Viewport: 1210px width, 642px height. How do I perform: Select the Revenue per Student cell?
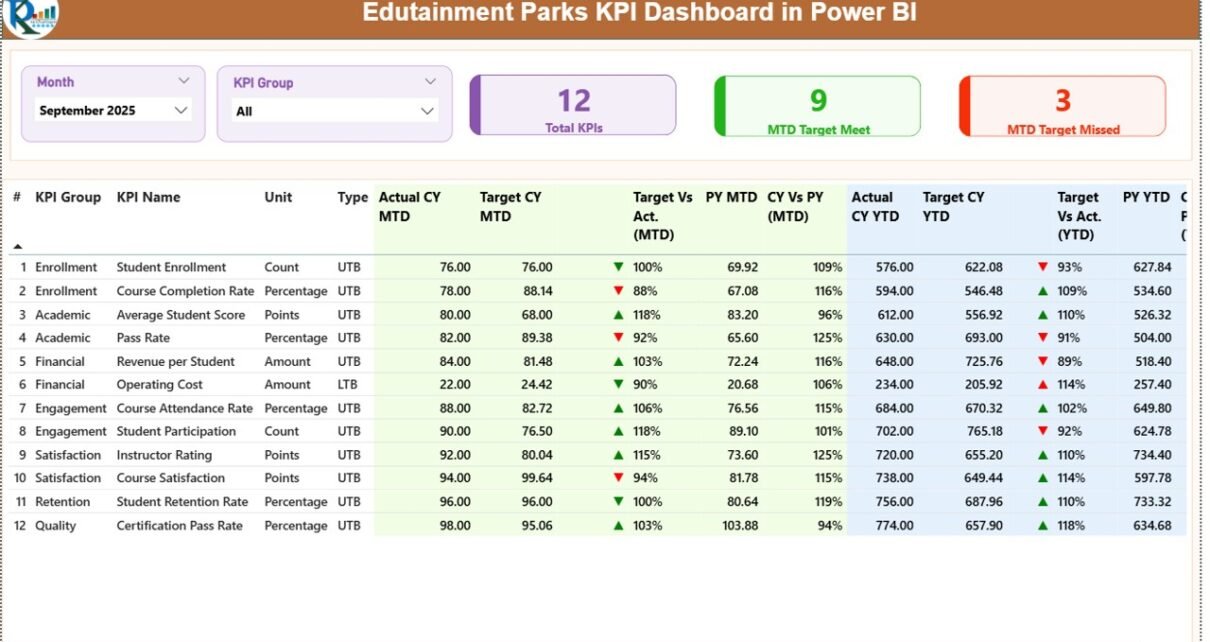176,362
